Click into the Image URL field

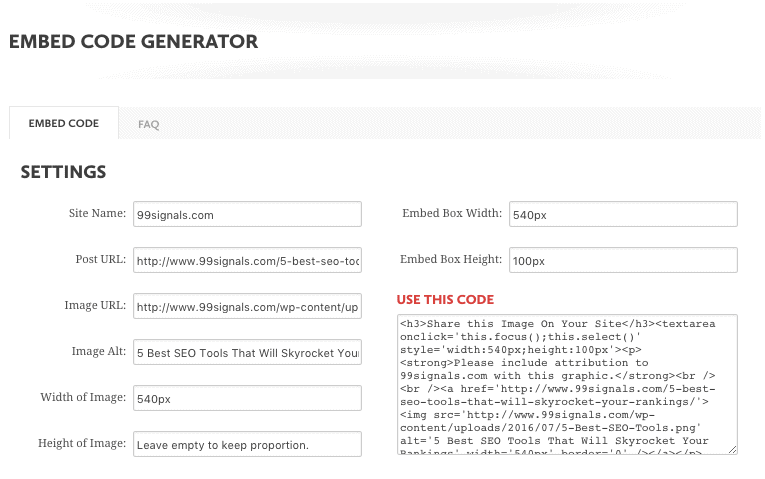click(x=247, y=306)
